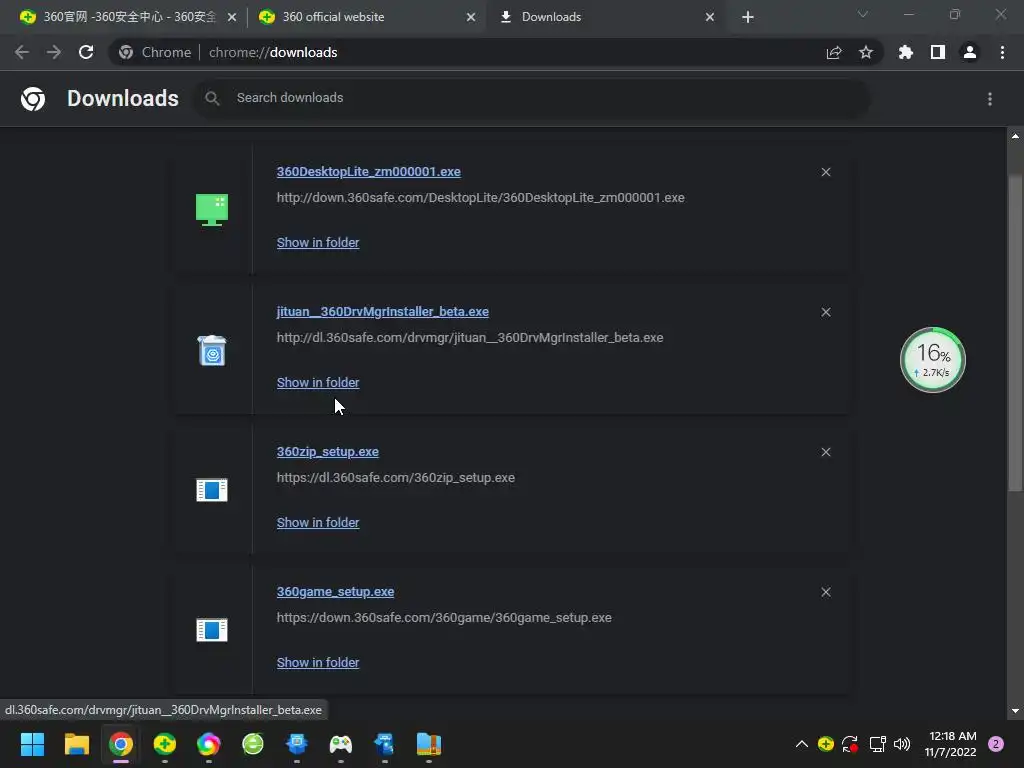Click the 360game_setup.exe source URL text
The height and width of the screenshot is (768, 1024).
tap(444, 617)
